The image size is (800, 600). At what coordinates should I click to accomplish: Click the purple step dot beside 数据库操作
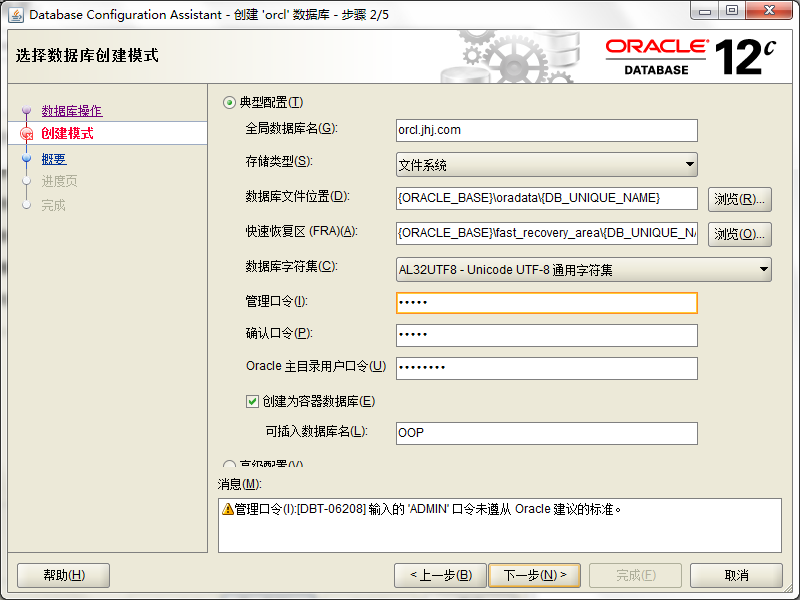(27, 110)
